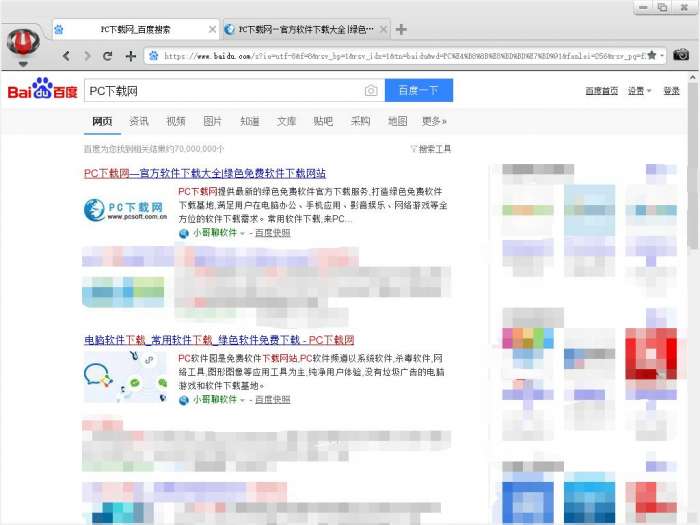Select the 文库 search category
This screenshot has height=525, width=700.
286,121
